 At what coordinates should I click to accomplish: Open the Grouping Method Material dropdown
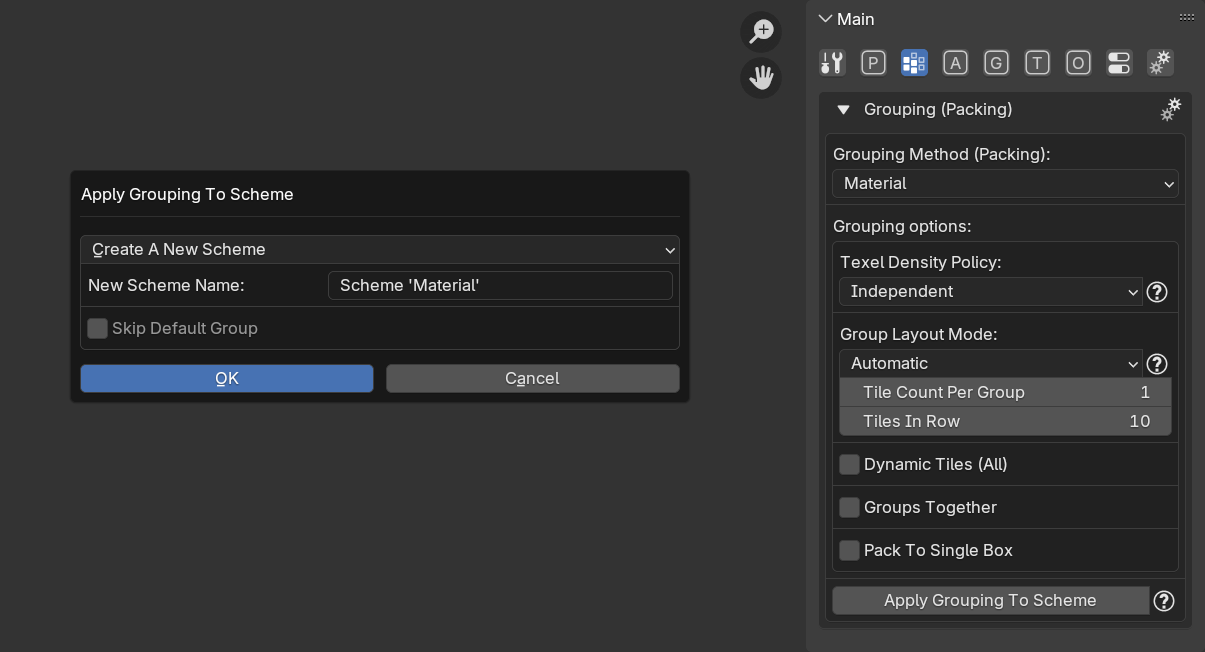pyautogui.click(x=1005, y=184)
